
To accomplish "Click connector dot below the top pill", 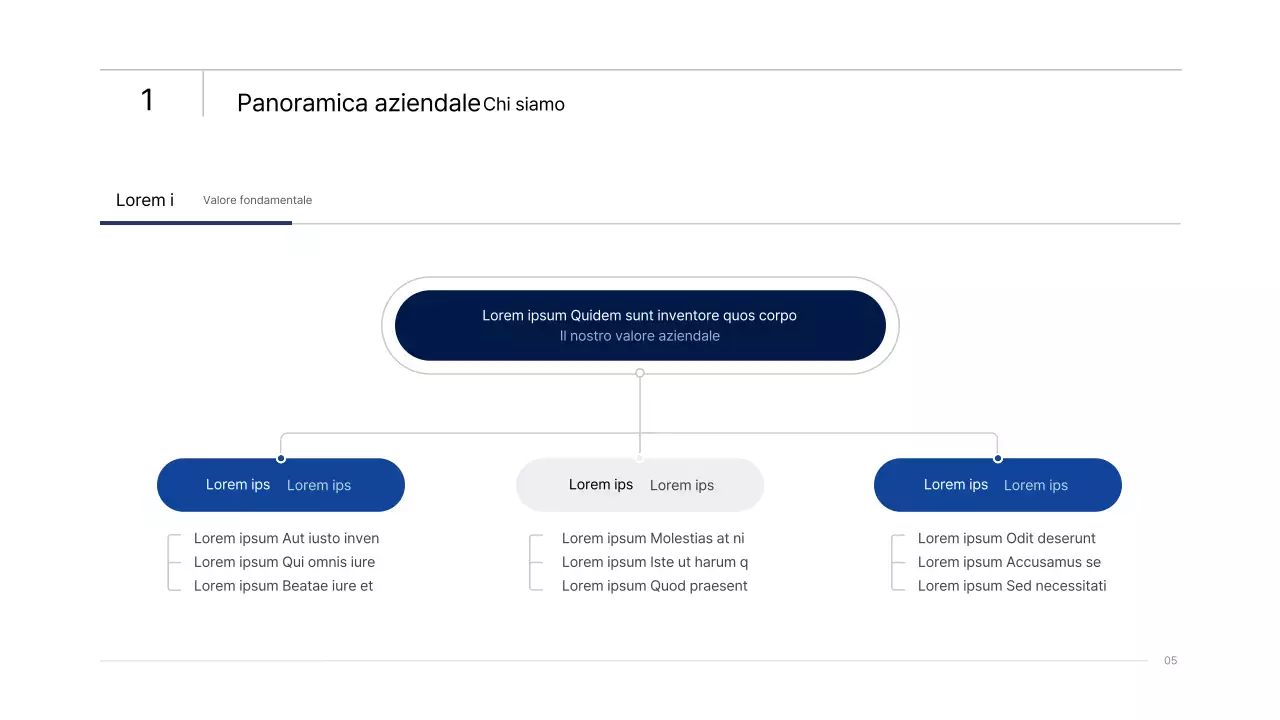I will pyautogui.click(x=640, y=373).
